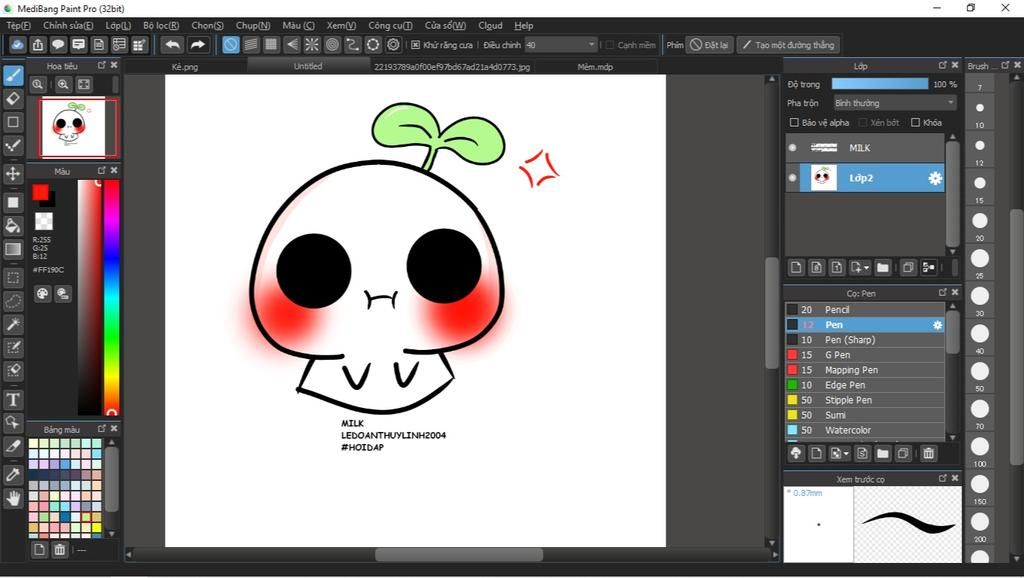The image size is (1024, 578).
Task: Open settings gear for Lớp2 layer
Action: (x=935, y=178)
